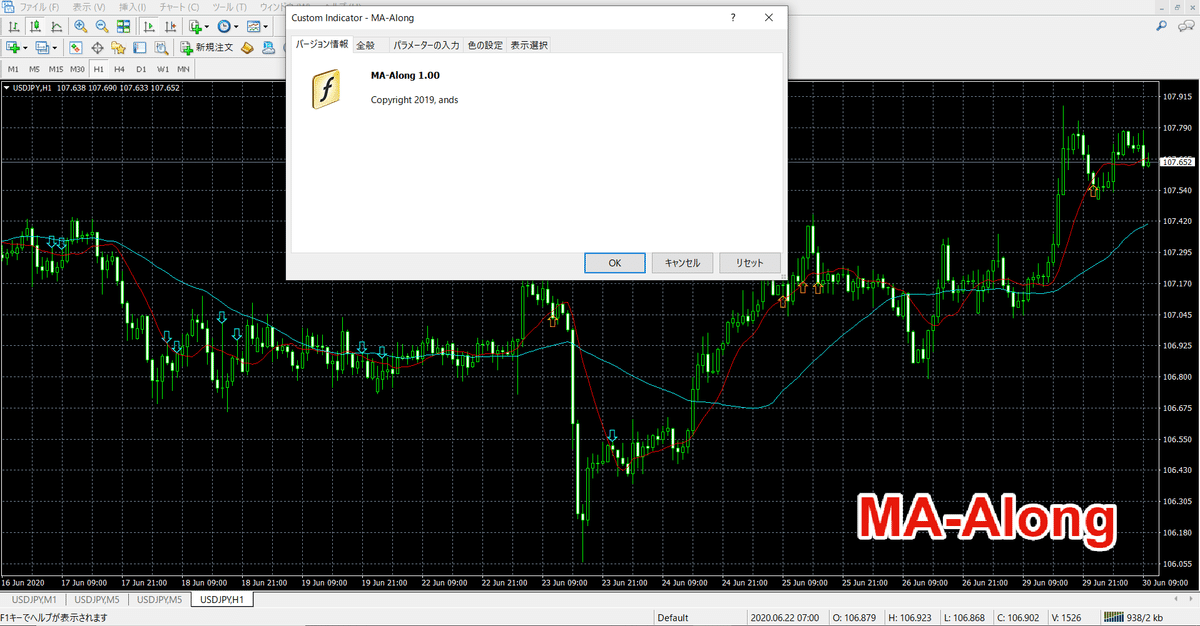Toggle the H4 timeframe button
1200x626 pixels.
(119, 69)
